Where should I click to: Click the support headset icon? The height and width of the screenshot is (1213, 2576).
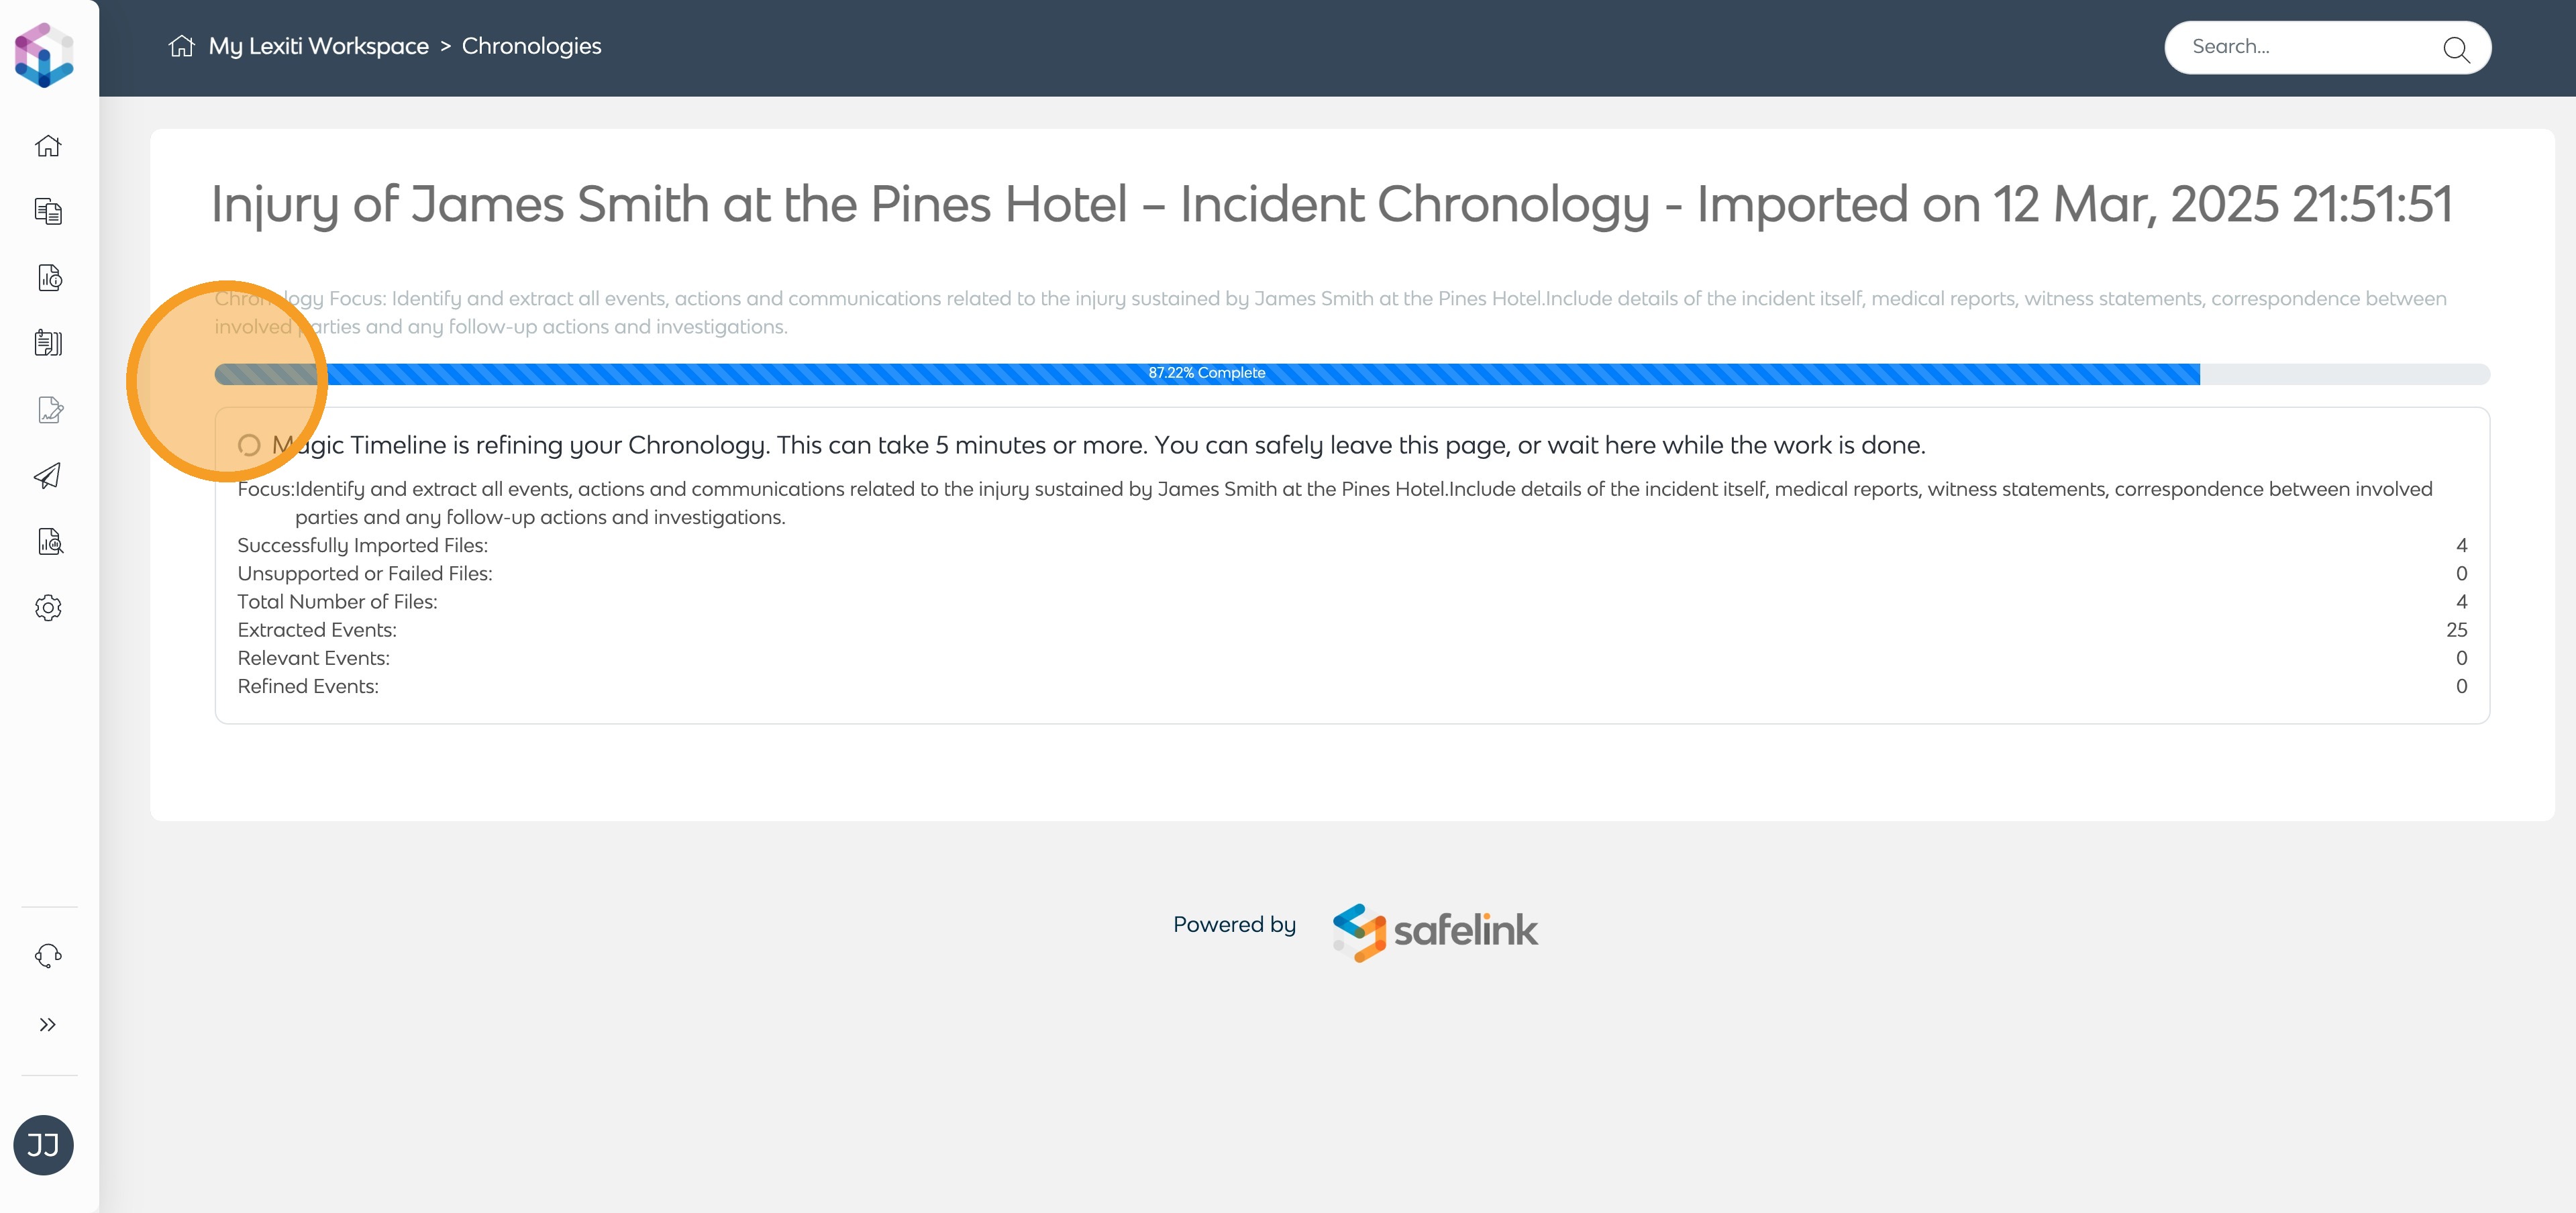click(x=48, y=956)
